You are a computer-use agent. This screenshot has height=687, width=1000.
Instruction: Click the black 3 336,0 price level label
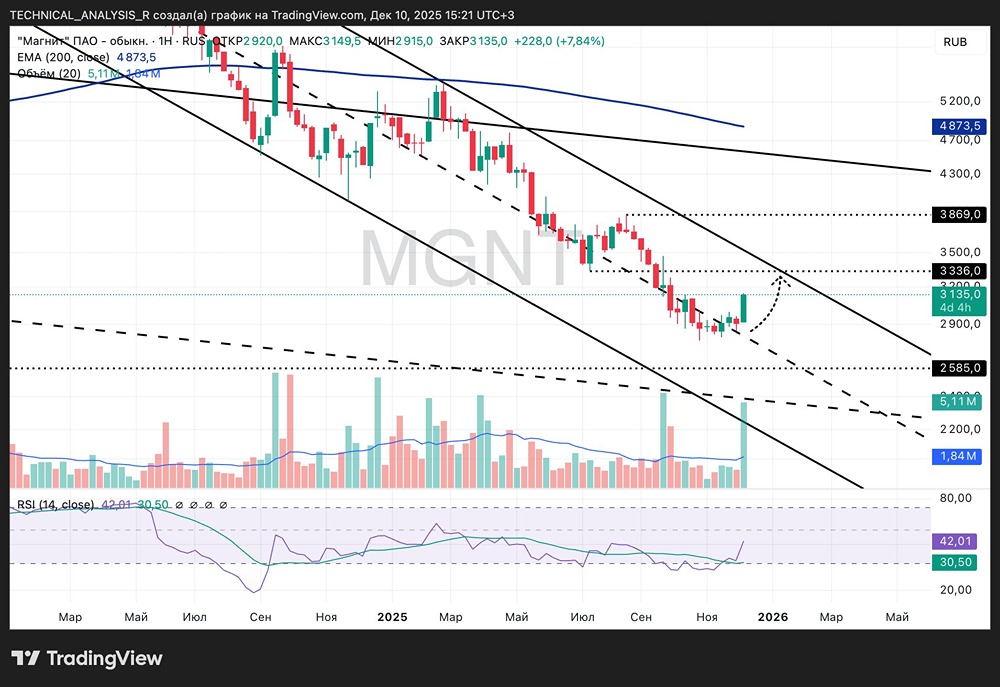point(959,272)
